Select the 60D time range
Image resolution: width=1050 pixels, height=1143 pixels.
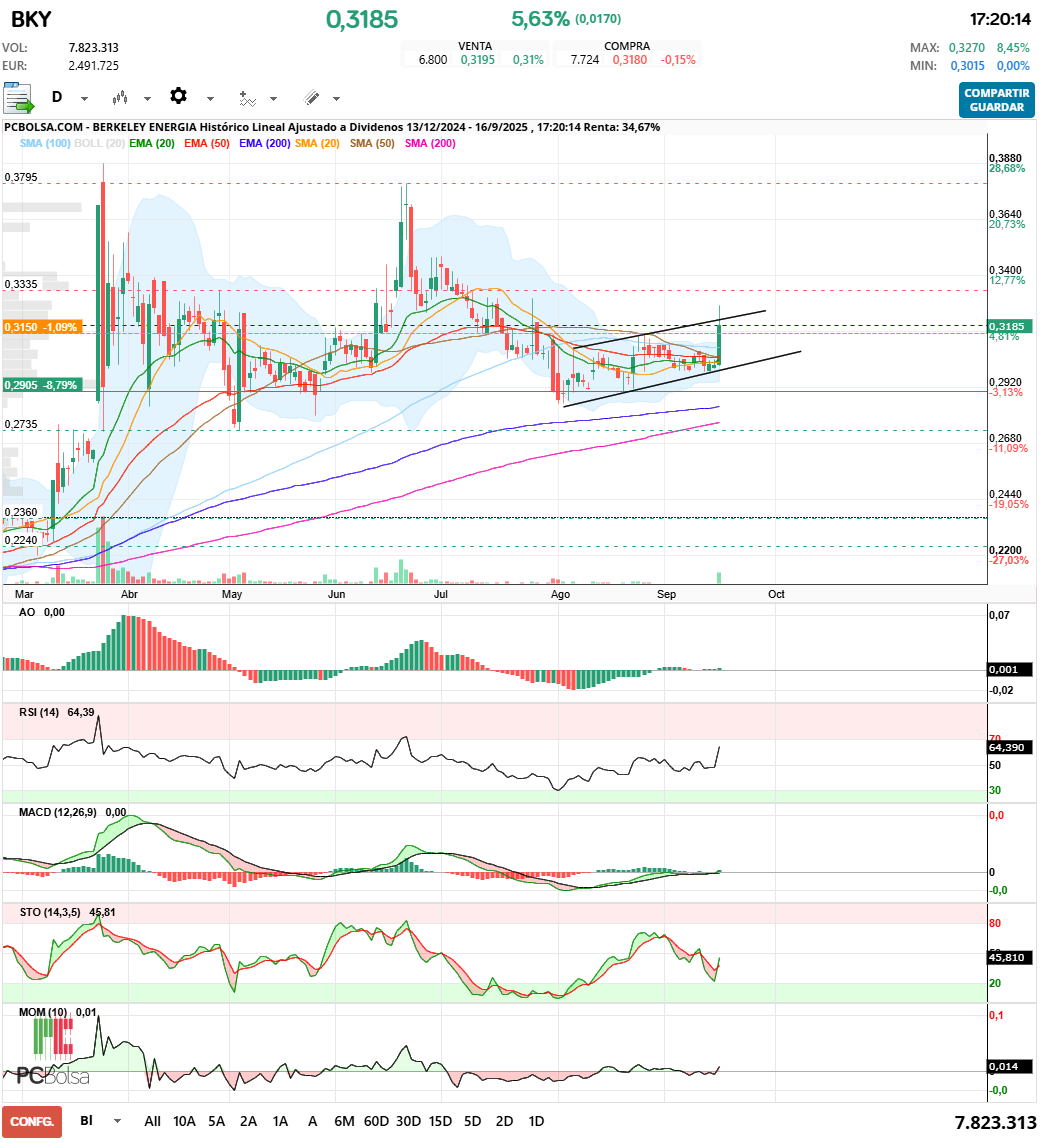(376, 1121)
